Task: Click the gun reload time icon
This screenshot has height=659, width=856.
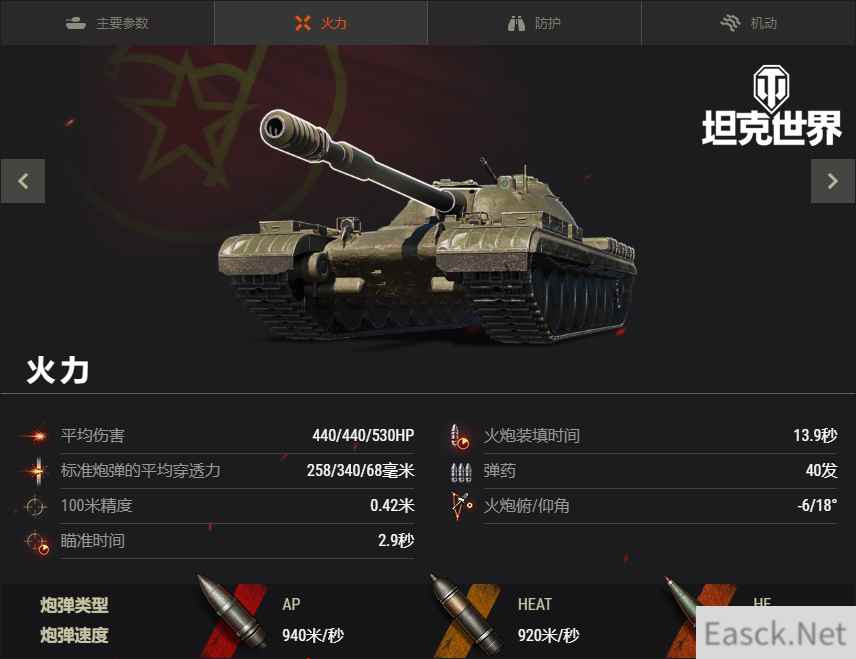Action: [460, 436]
